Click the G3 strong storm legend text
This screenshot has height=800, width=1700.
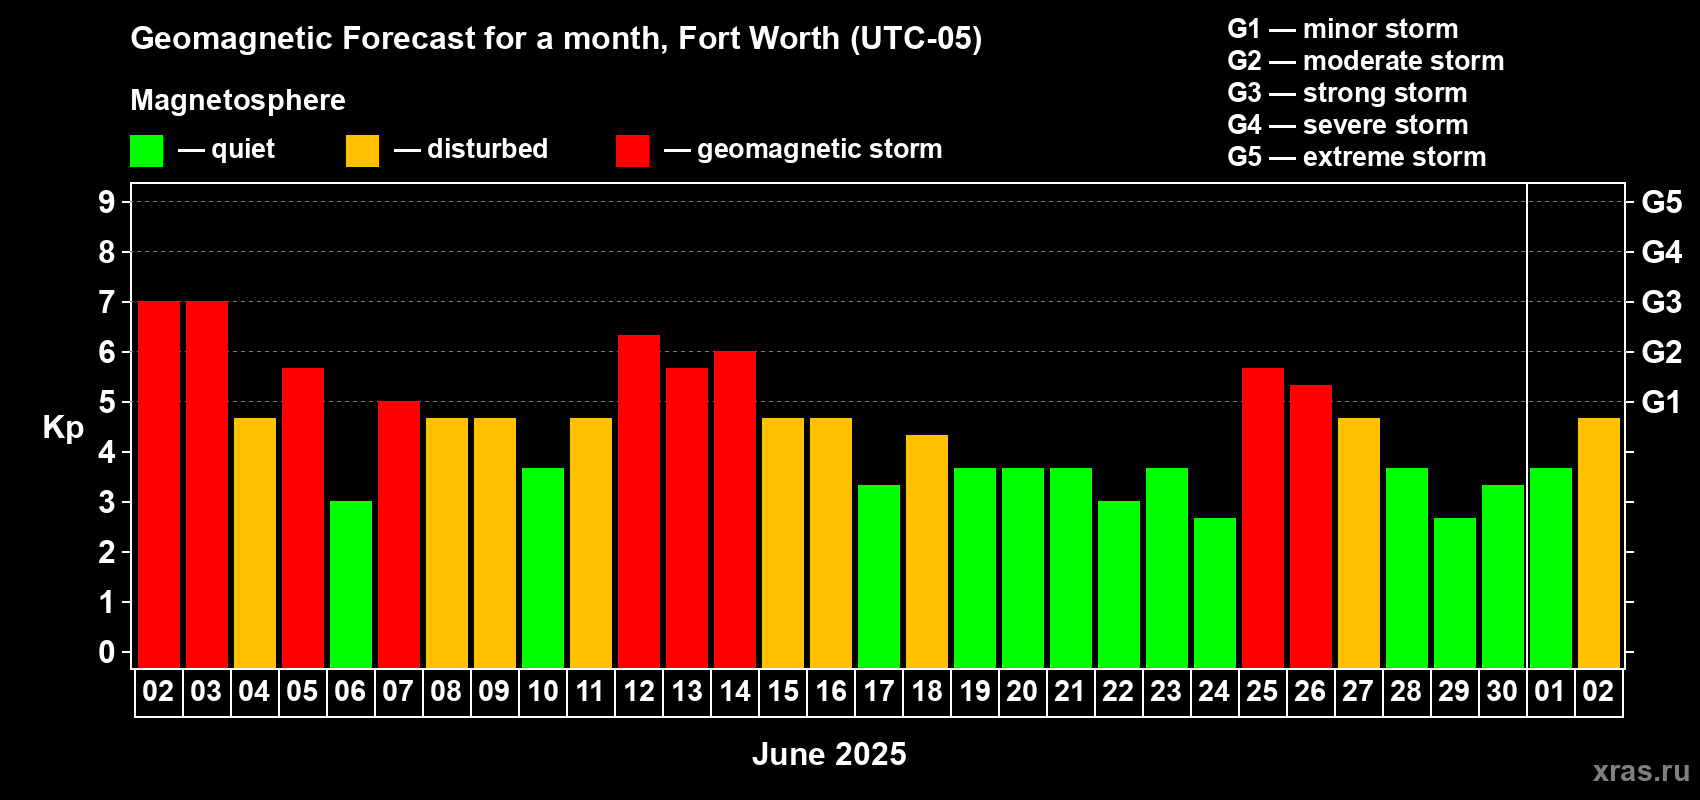point(1347,93)
